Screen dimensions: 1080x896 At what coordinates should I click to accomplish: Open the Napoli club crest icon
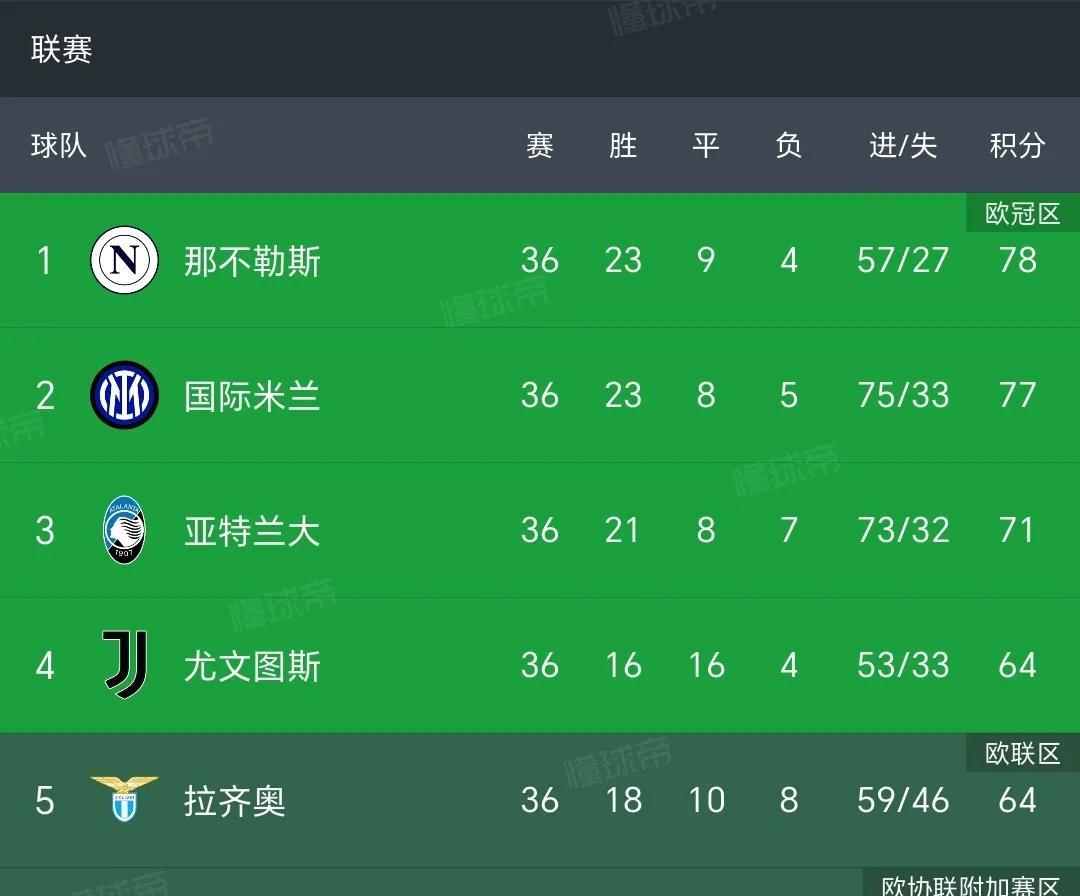click(125, 260)
